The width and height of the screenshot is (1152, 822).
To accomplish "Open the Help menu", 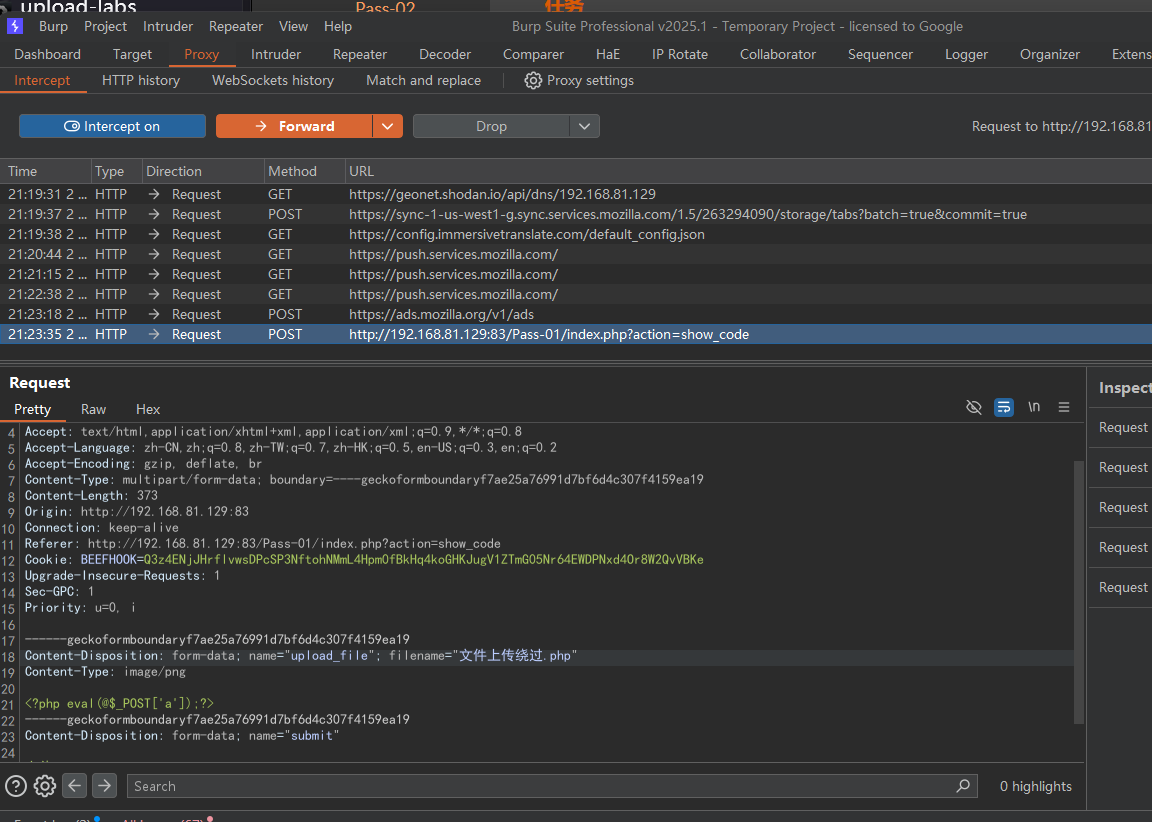I will tap(338, 26).
